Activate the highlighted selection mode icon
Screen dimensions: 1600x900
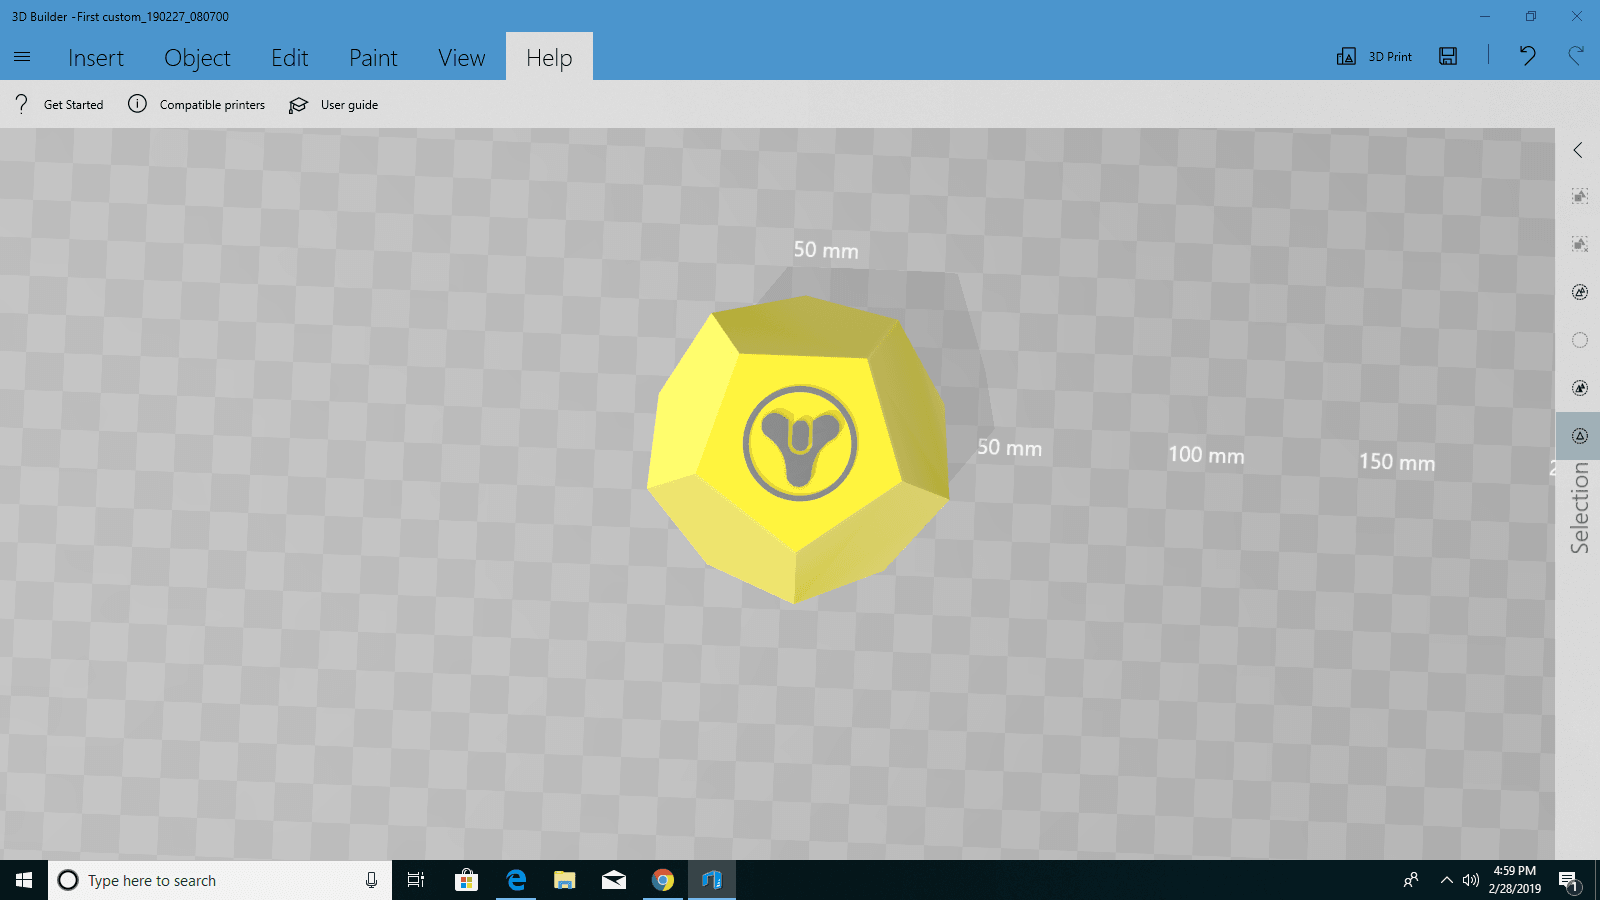(x=1579, y=436)
